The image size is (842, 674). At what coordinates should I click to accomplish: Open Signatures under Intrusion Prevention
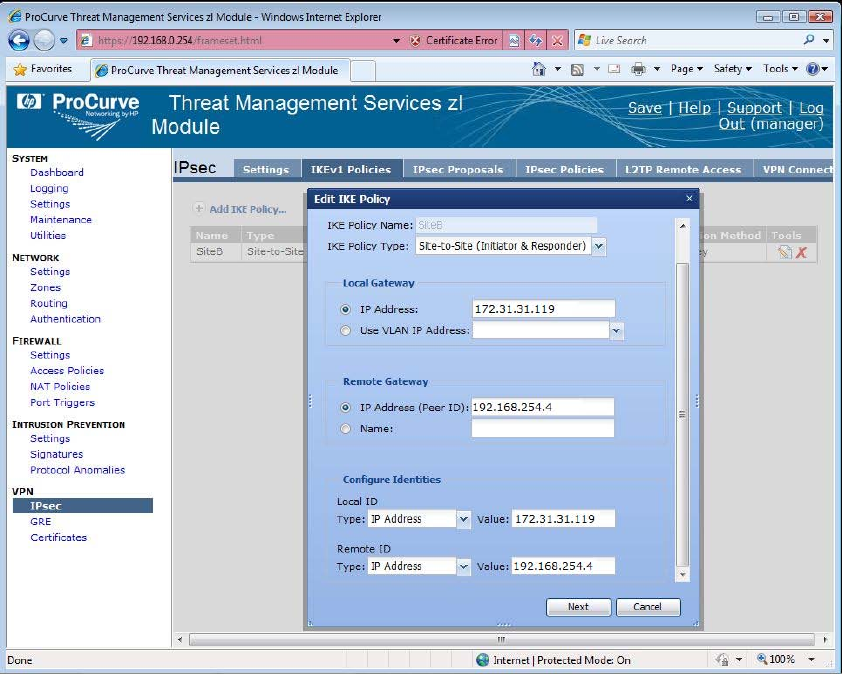pyautogui.click(x=56, y=454)
